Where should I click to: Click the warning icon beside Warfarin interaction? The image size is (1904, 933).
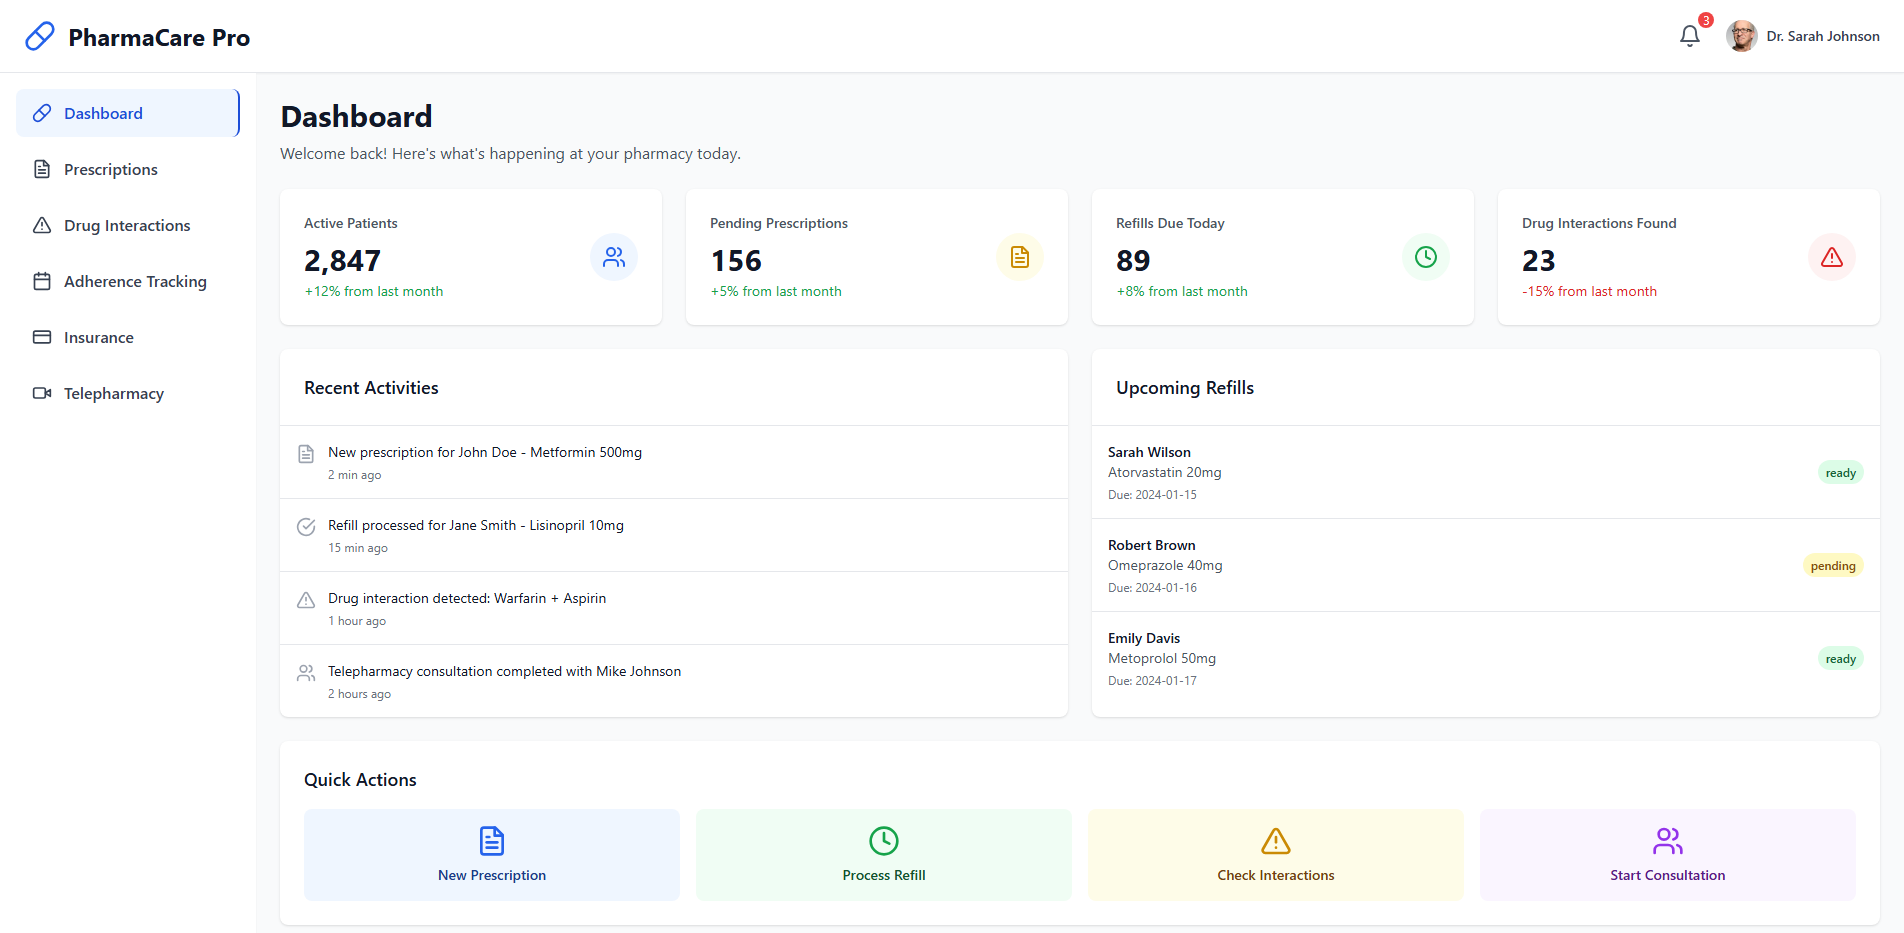(306, 600)
